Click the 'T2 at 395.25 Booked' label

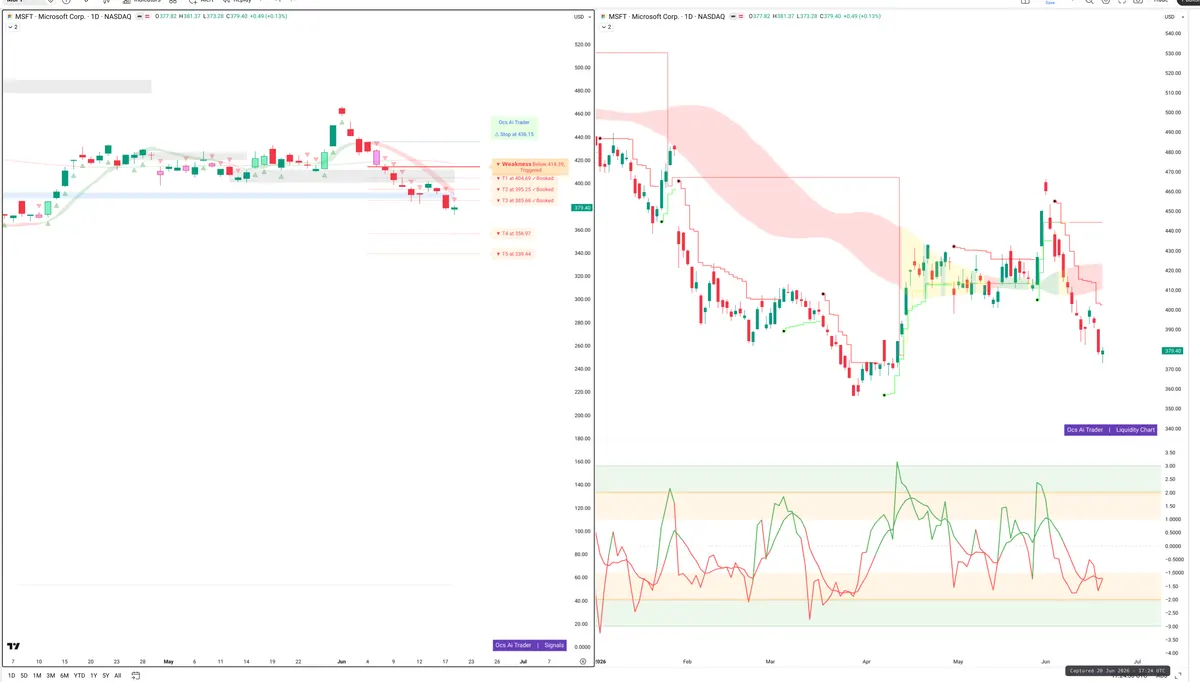[525, 189]
